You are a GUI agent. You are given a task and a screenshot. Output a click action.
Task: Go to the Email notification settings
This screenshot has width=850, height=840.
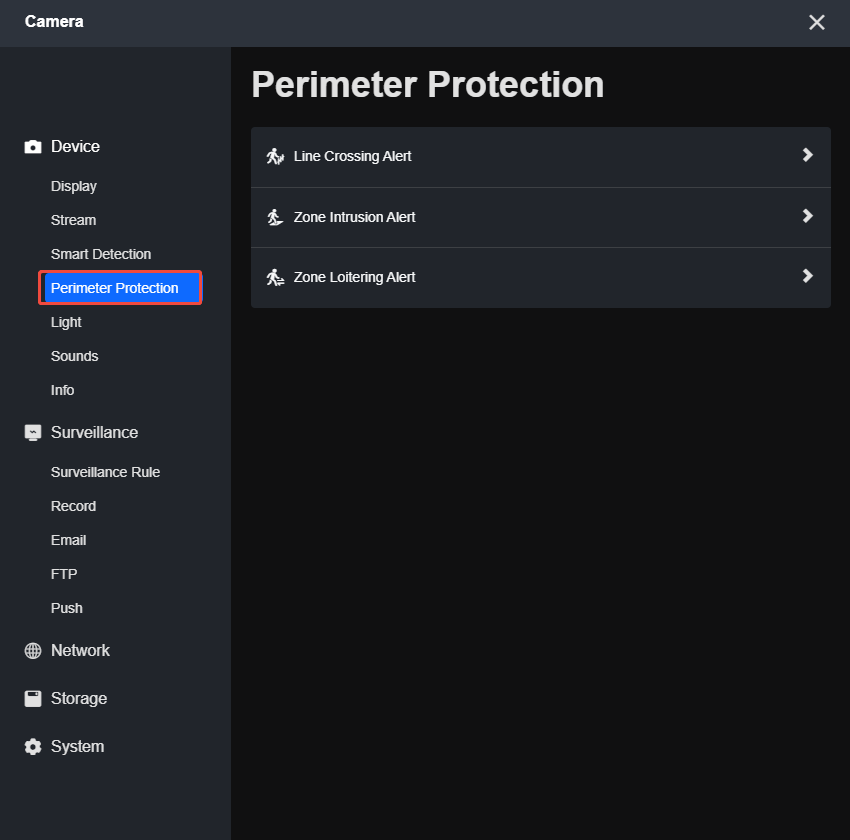68,540
